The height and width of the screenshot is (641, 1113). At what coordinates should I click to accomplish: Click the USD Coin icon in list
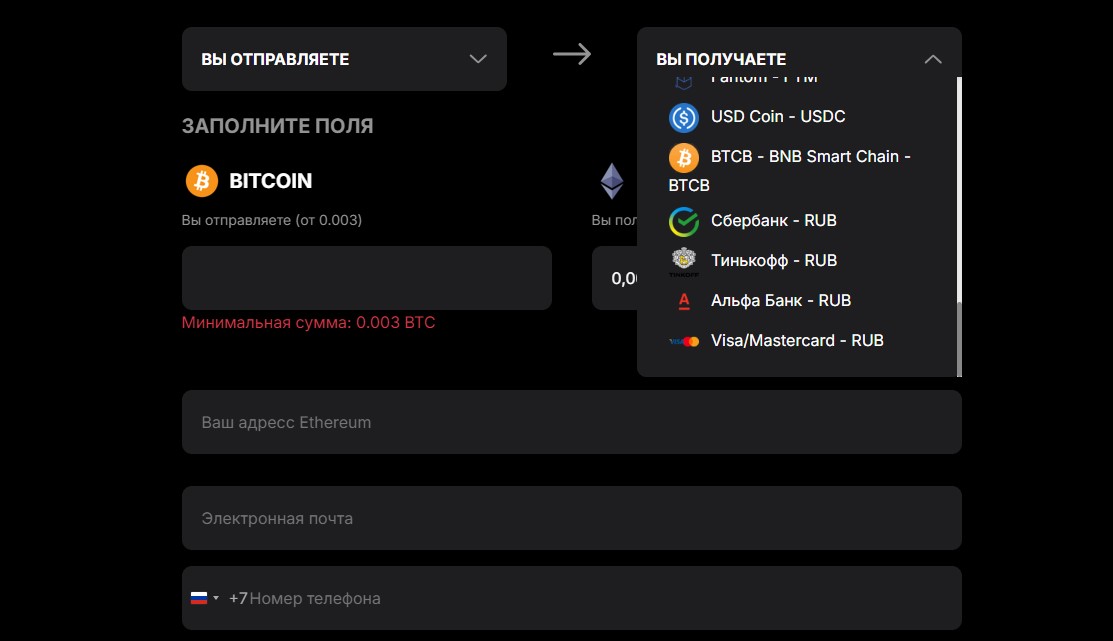[684, 117]
